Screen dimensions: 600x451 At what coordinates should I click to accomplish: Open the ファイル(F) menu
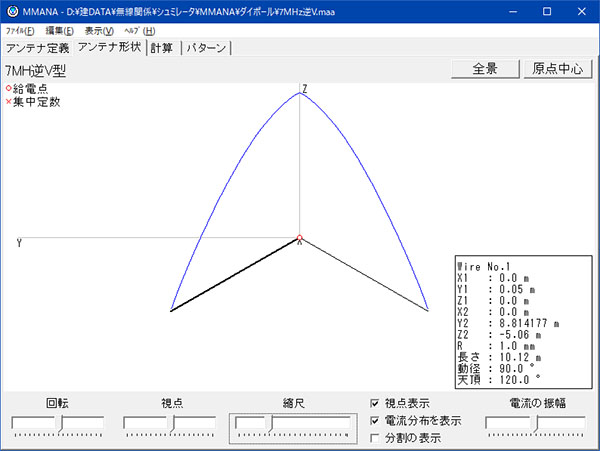(20, 31)
